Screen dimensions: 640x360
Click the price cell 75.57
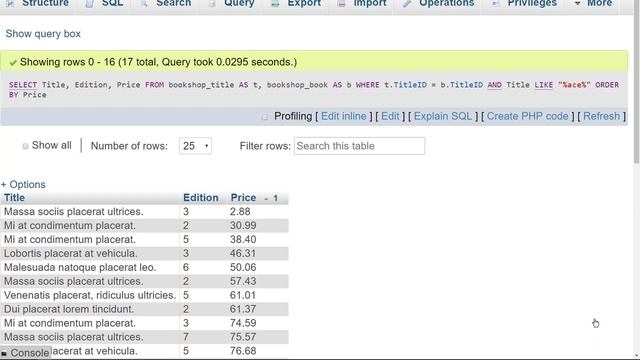[x=243, y=337]
